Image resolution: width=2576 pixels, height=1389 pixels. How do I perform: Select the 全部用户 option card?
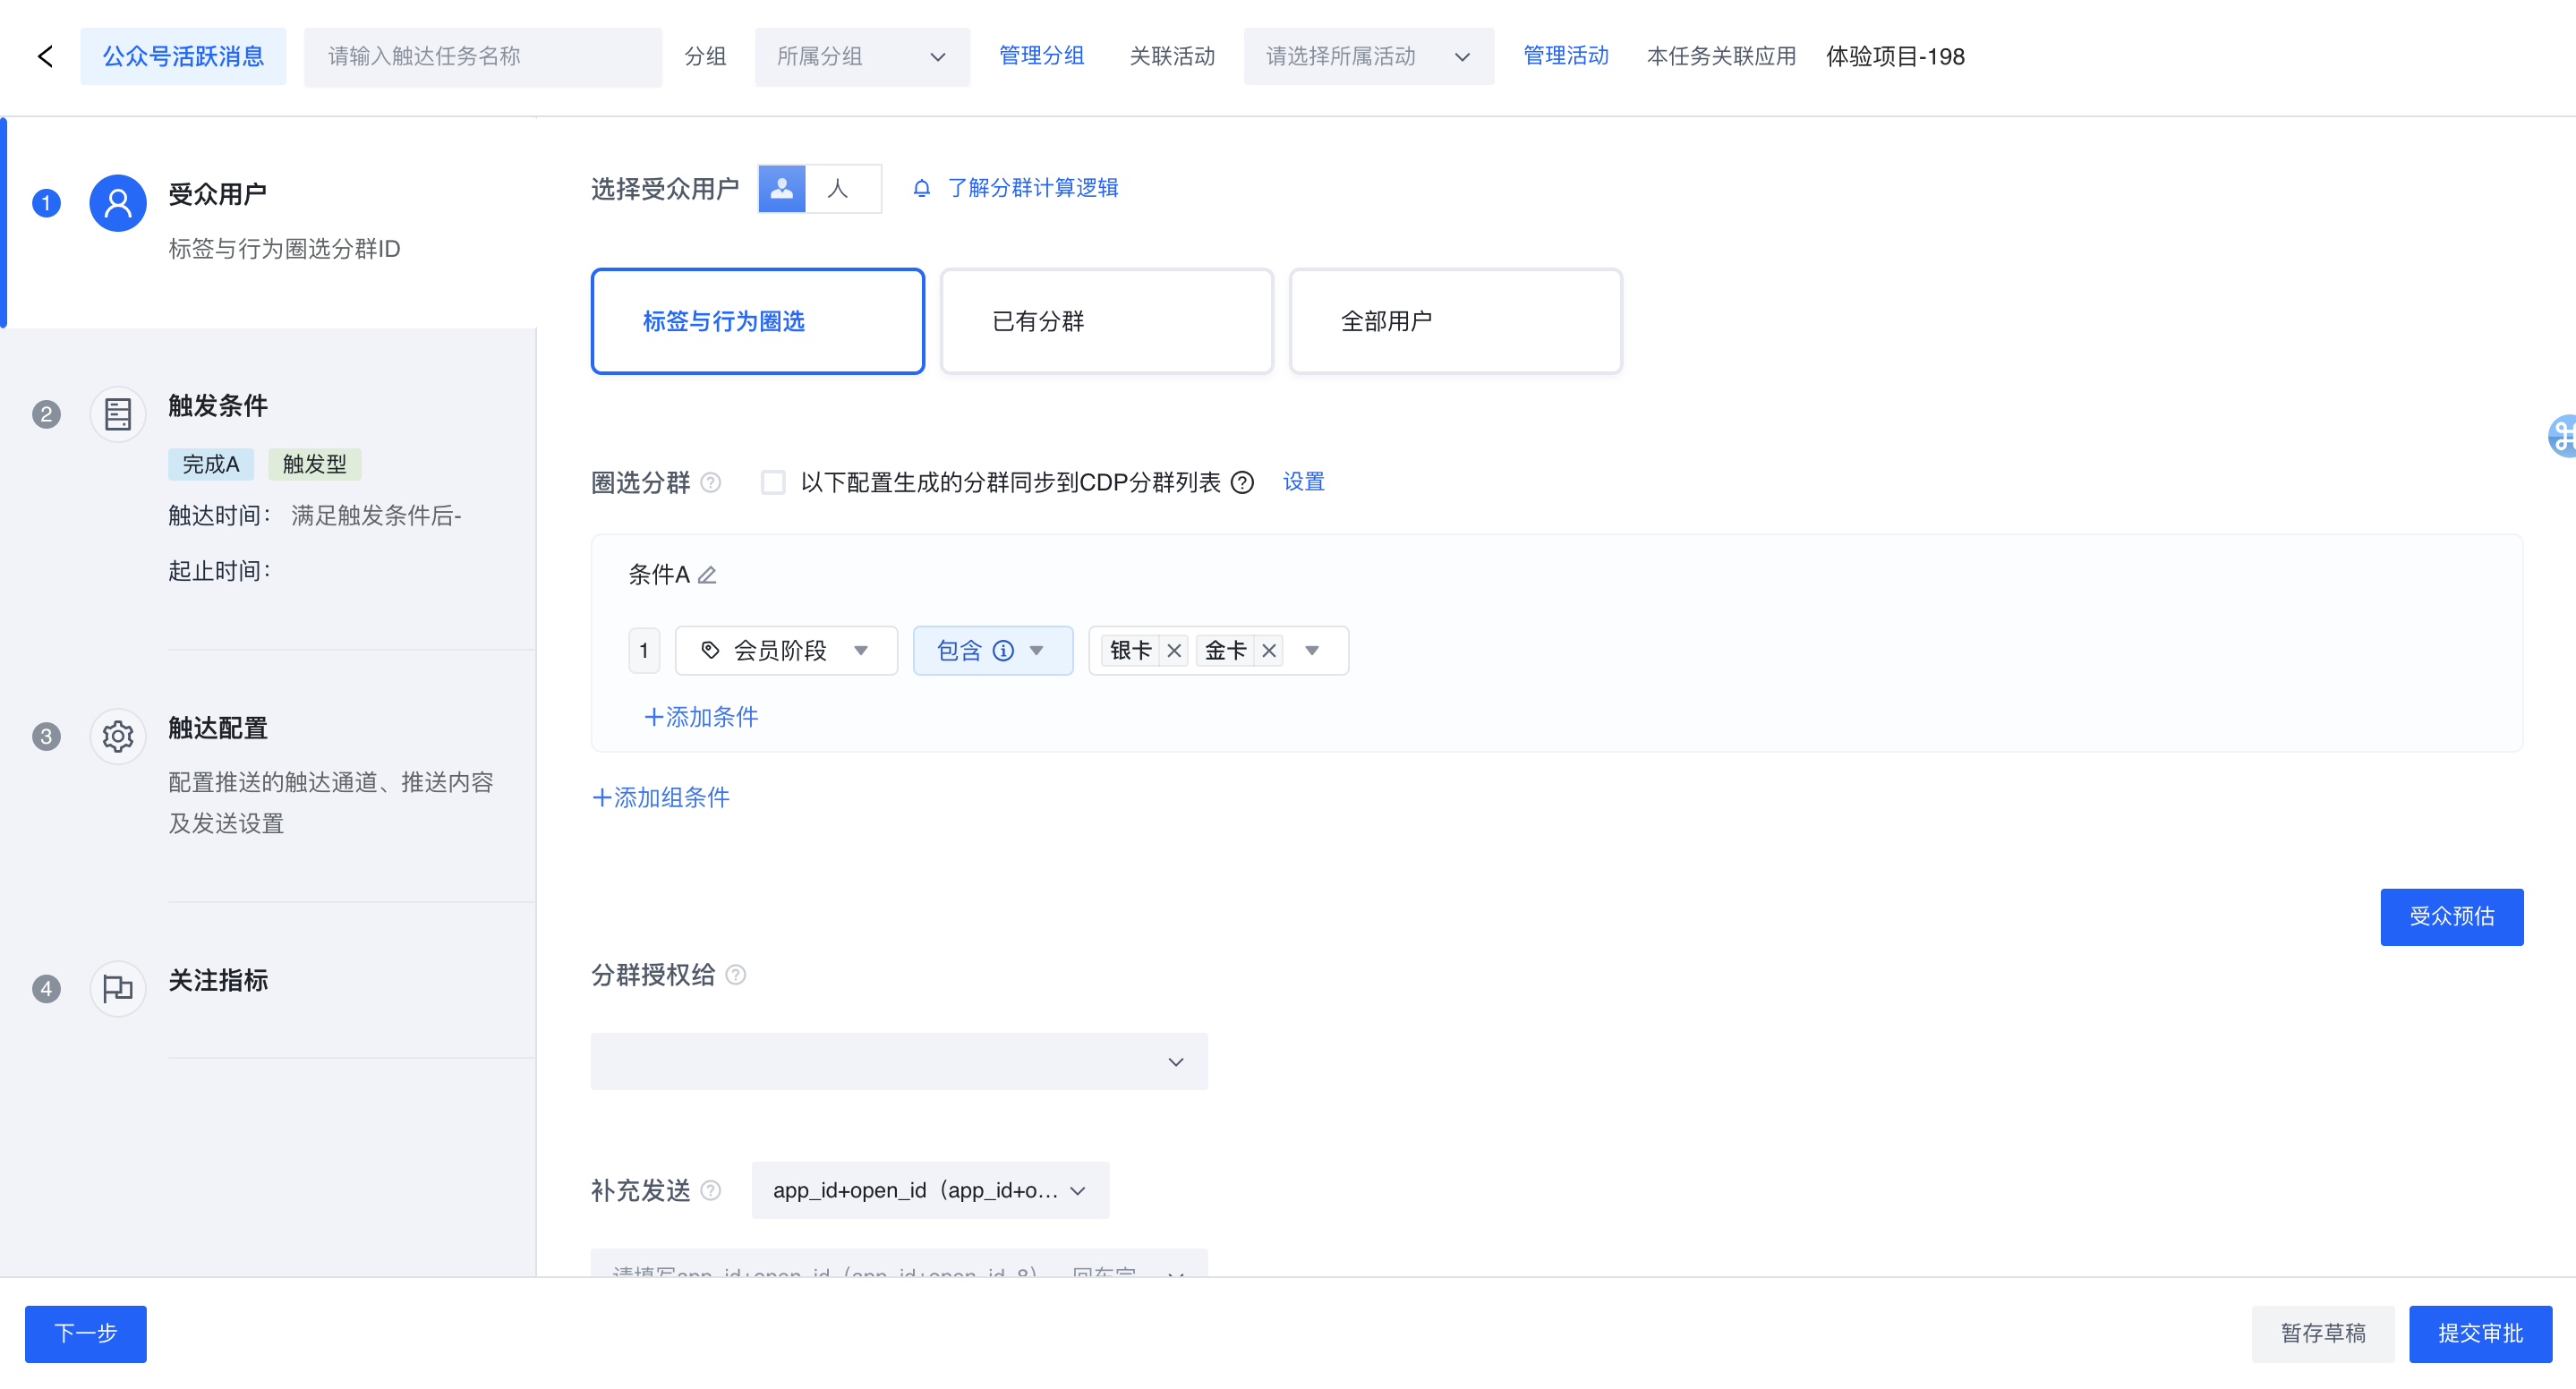pos(1455,321)
